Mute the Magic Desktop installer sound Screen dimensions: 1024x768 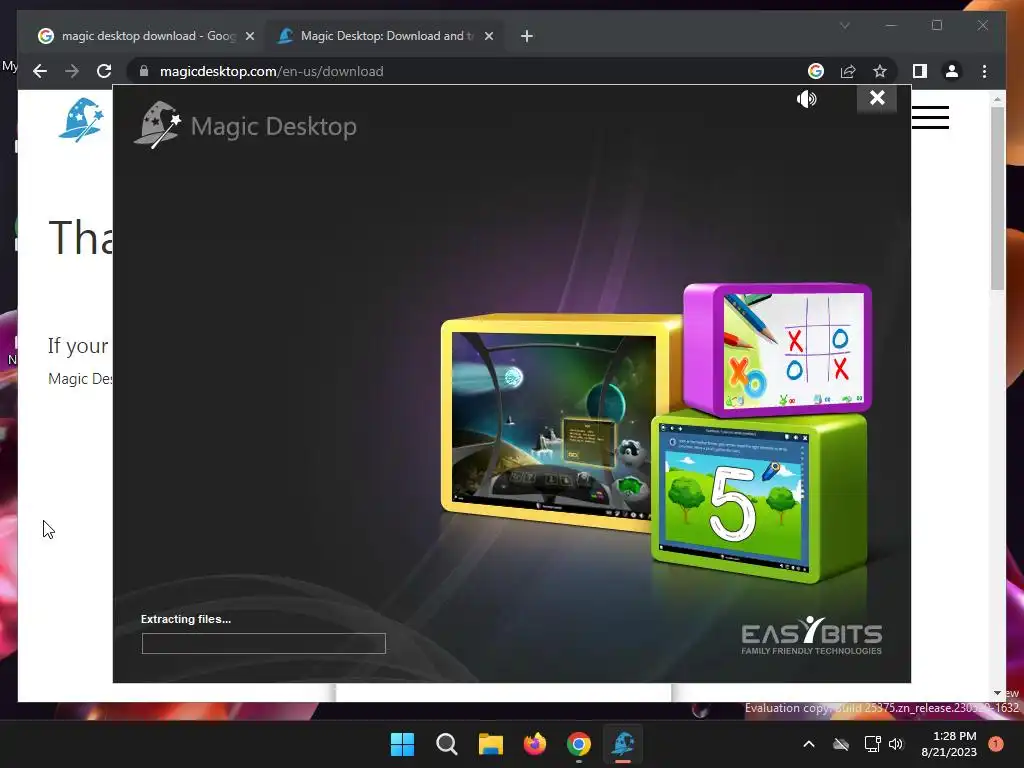(807, 99)
